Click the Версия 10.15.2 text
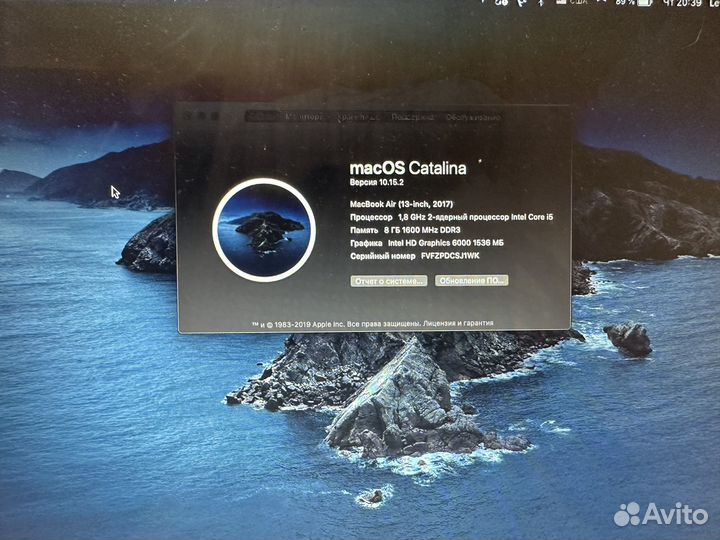The width and height of the screenshot is (720, 540). point(377,182)
